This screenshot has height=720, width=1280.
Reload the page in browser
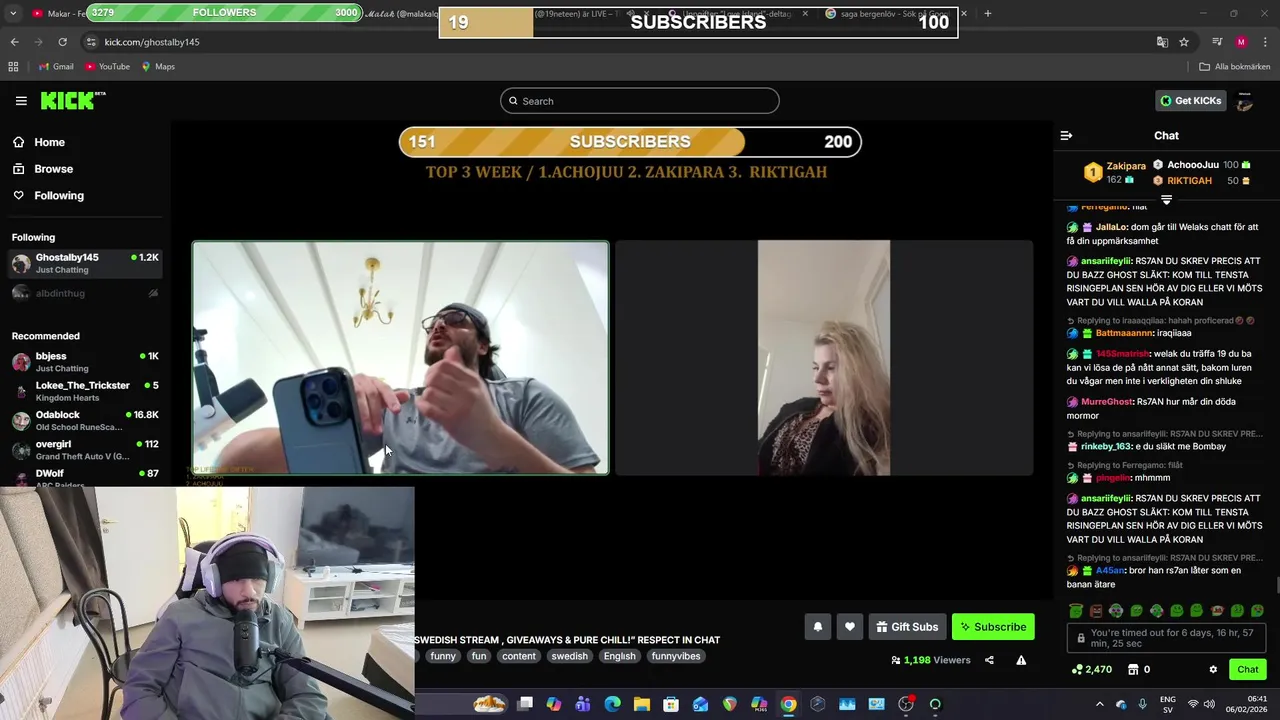point(62,42)
